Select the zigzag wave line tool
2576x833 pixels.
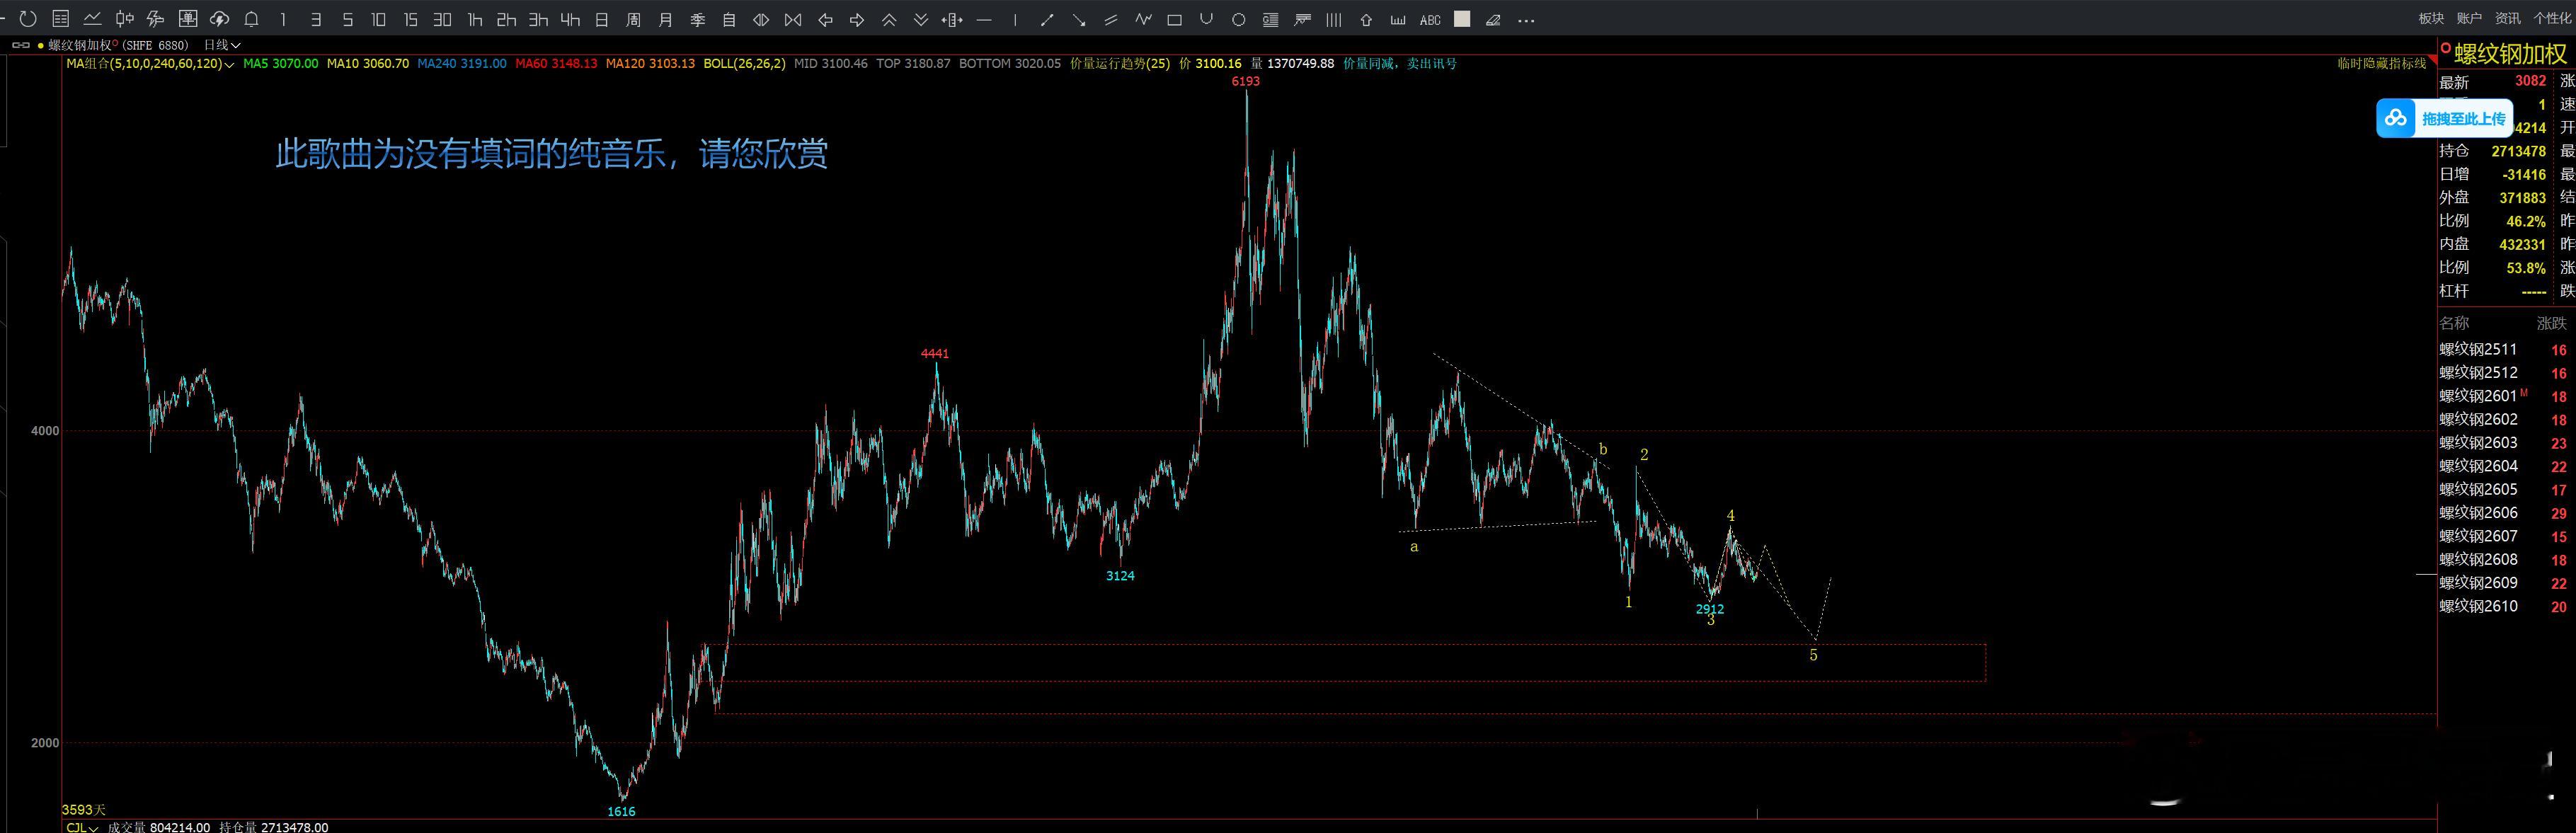(x=1143, y=19)
